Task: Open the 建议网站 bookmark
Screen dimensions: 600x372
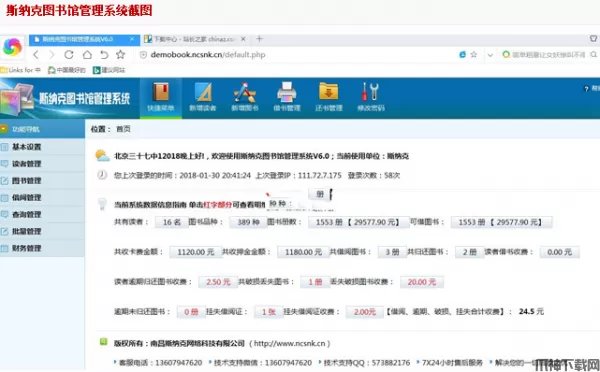Action: click(x=109, y=70)
